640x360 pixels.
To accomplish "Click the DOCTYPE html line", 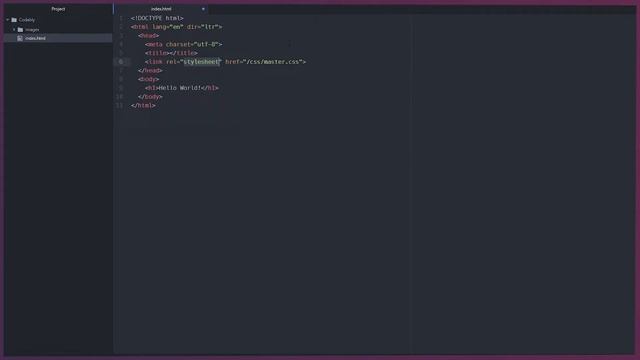I will point(157,18).
